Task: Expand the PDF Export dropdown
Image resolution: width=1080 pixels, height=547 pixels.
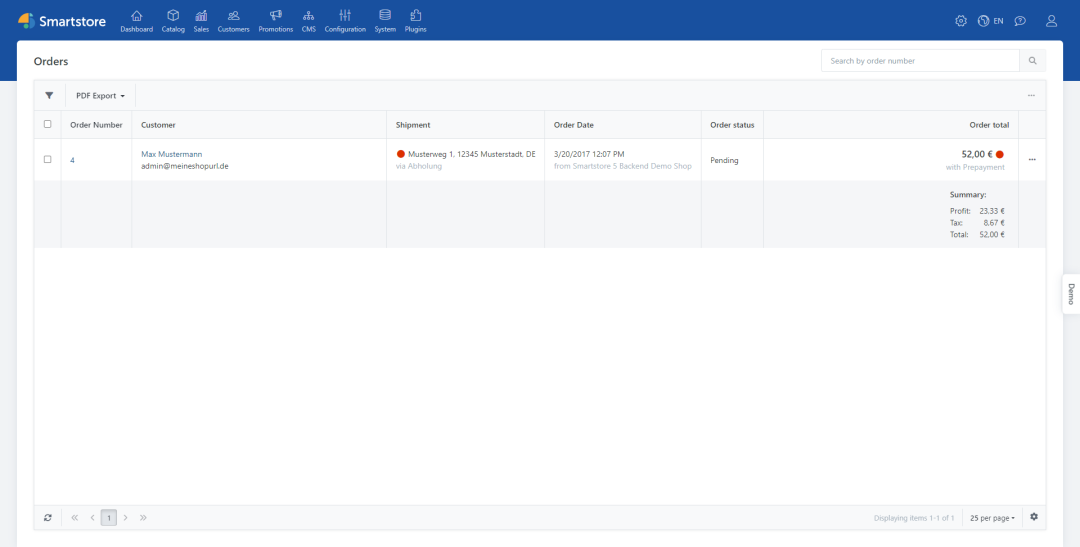Action: (x=100, y=96)
